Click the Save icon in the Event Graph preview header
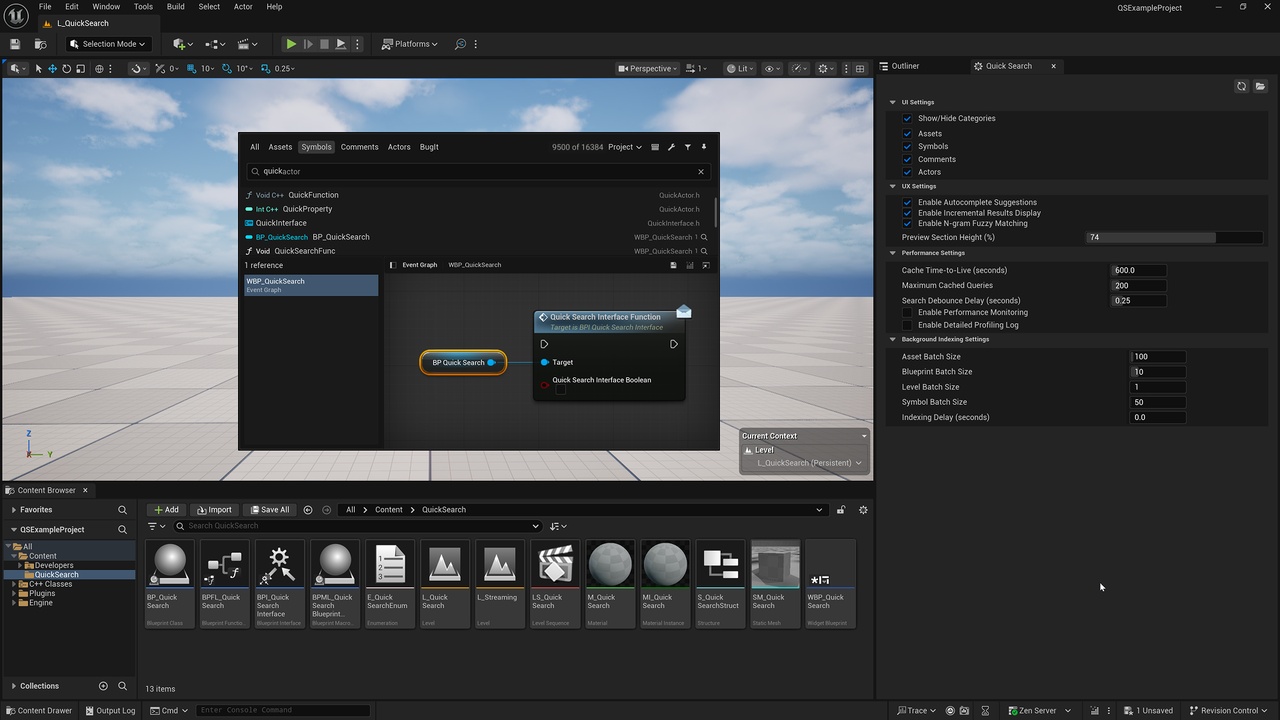This screenshot has width=1280, height=720. 673,265
